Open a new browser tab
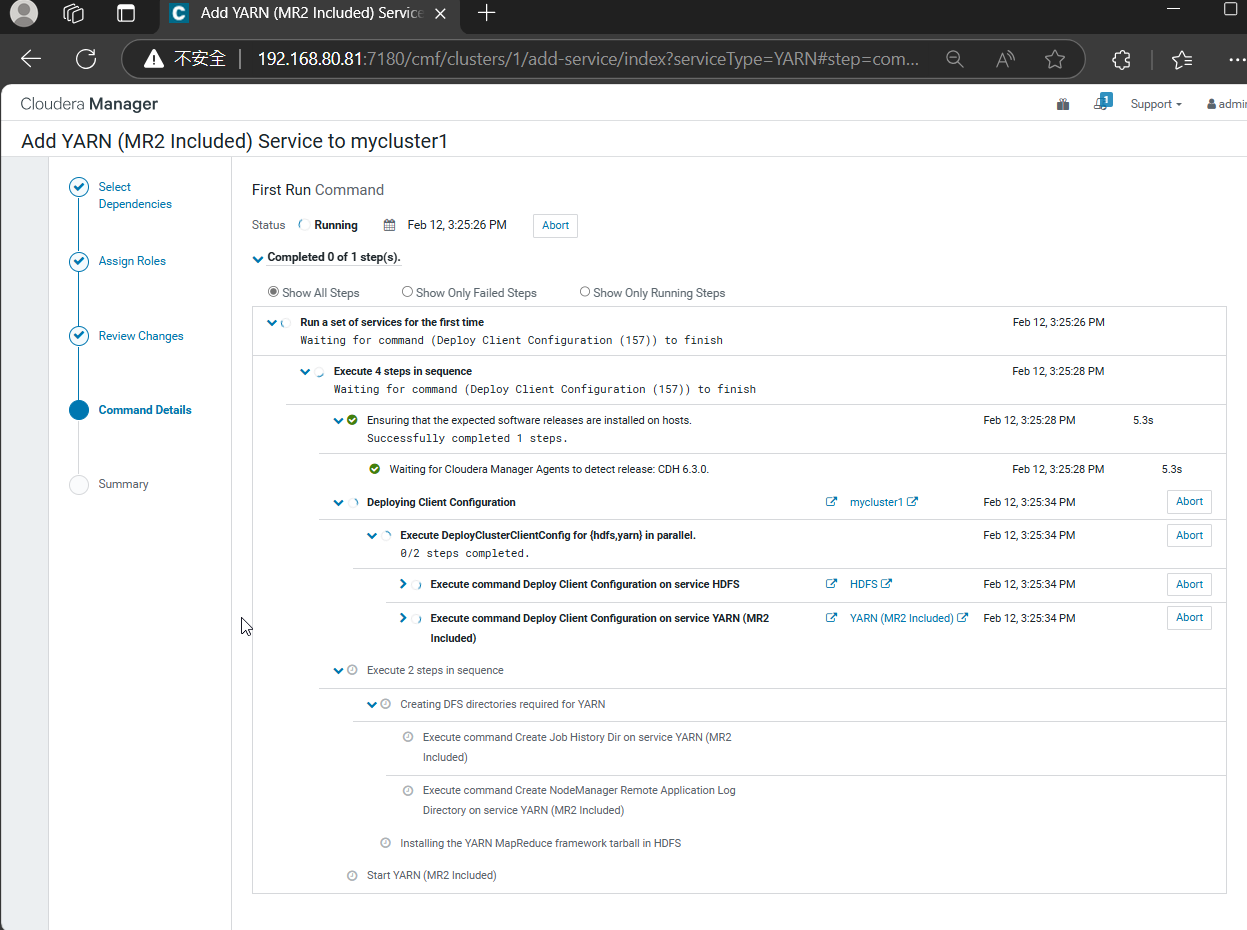 point(486,13)
